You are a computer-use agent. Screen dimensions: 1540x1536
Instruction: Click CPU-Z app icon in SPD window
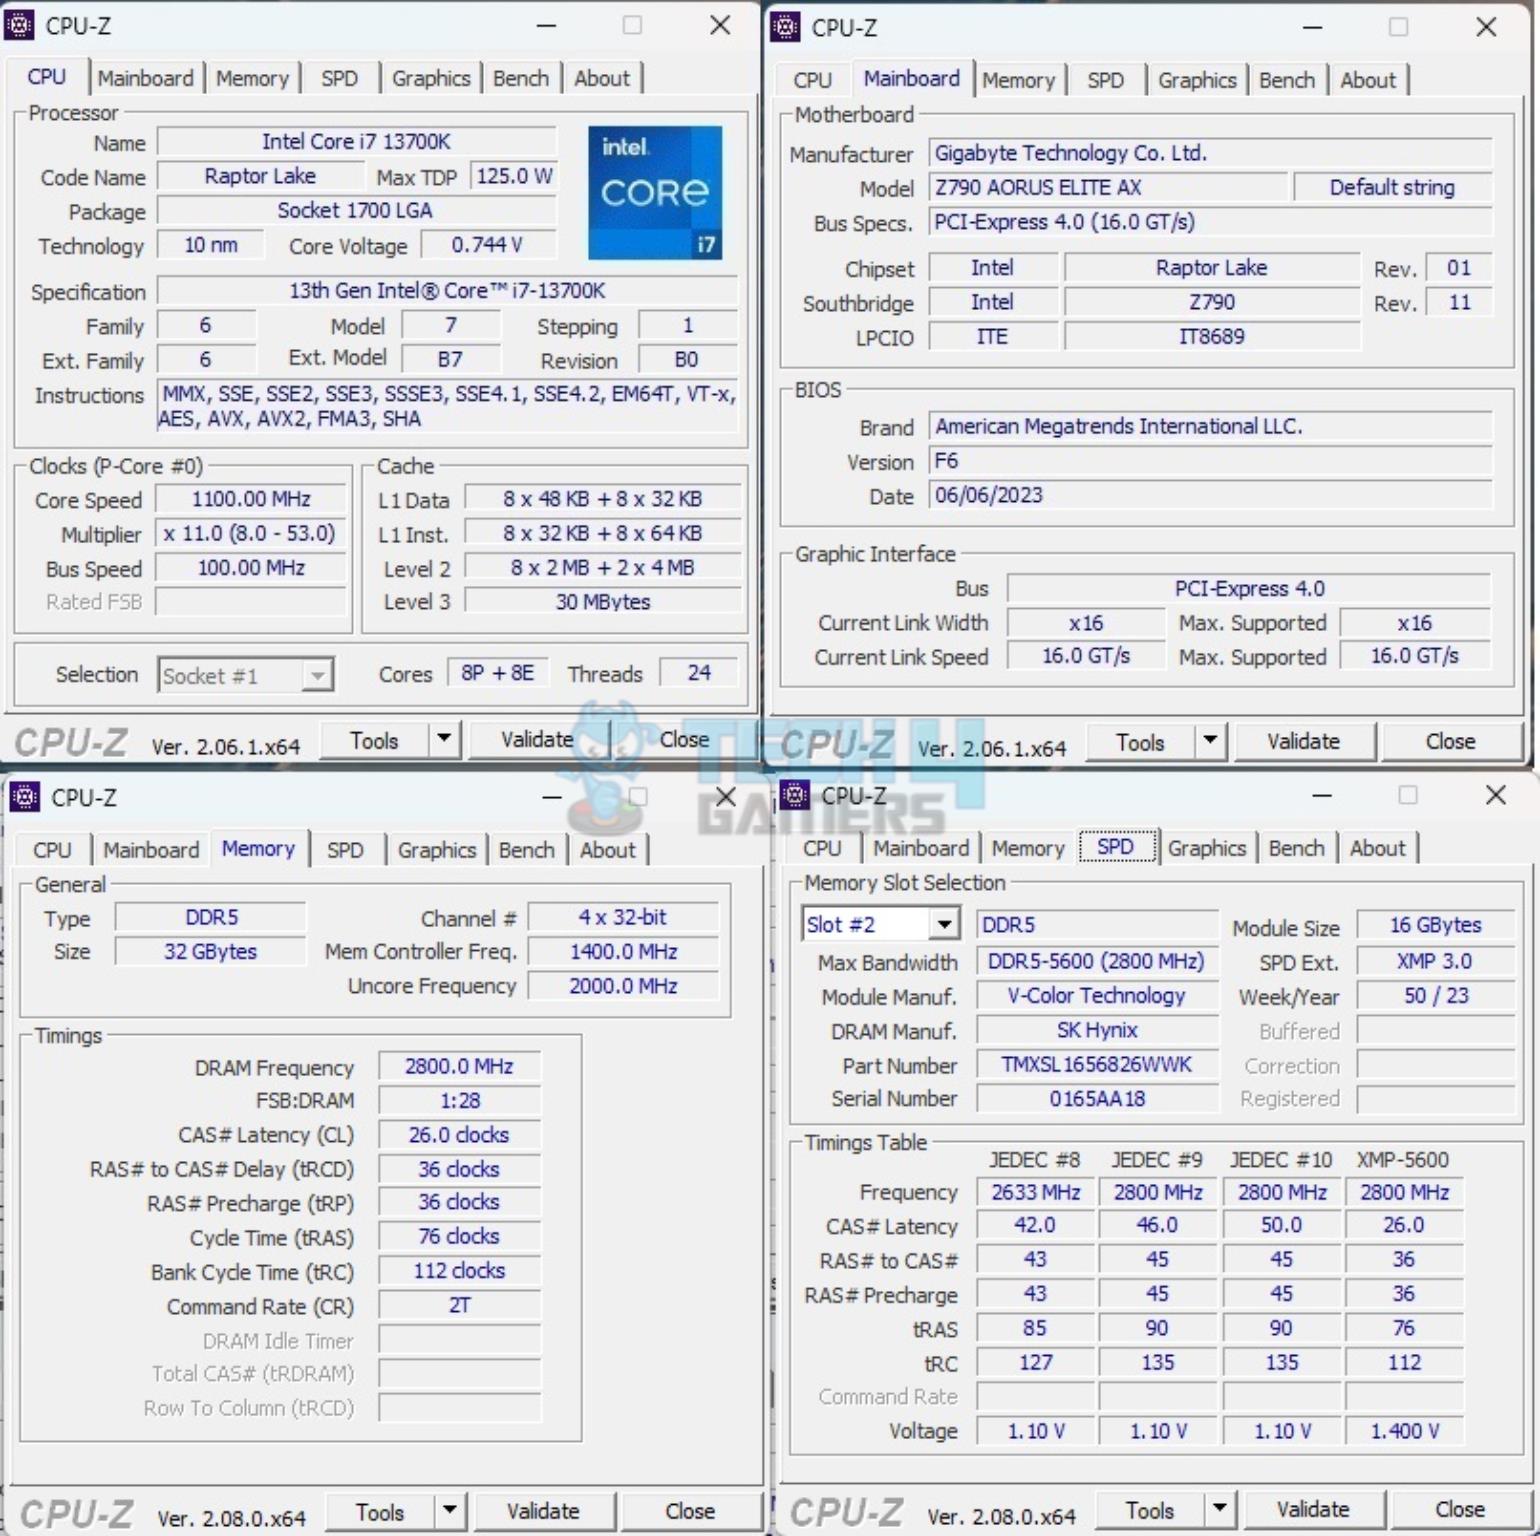(x=795, y=795)
